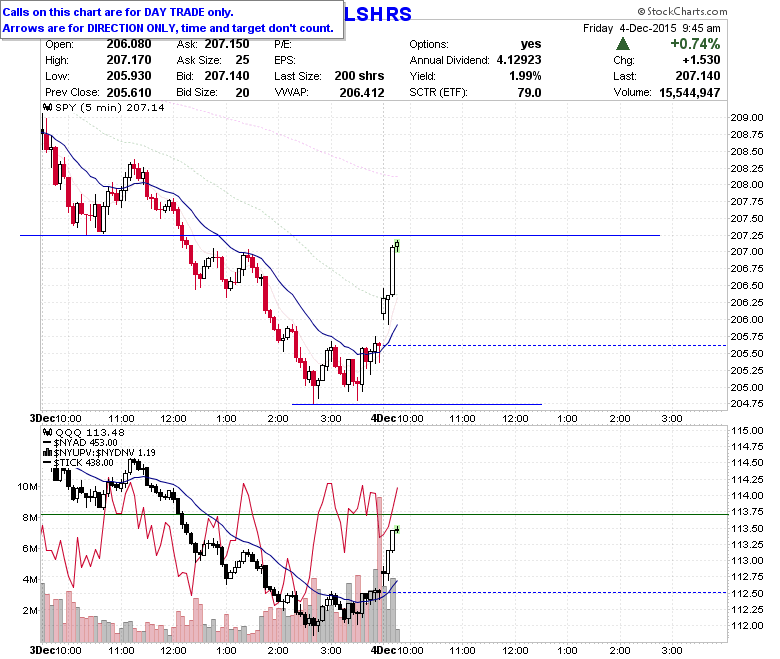Click the 207.25 price axis label

click(x=746, y=235)
